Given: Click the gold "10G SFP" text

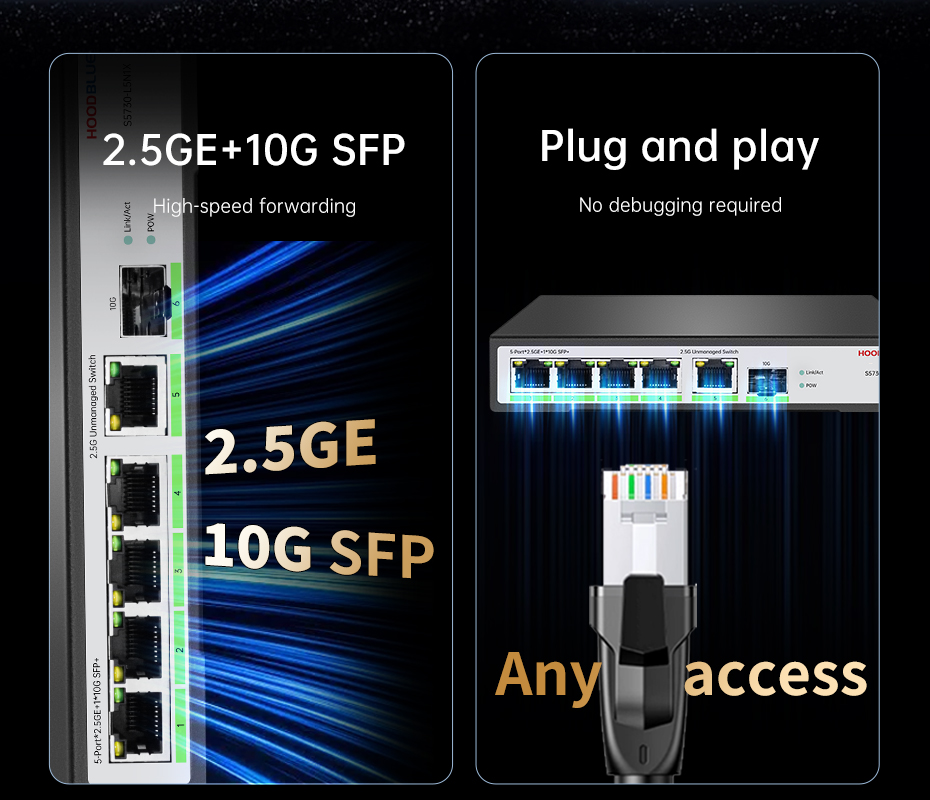Looking at the screenshot, I should [x=319, y=550].
